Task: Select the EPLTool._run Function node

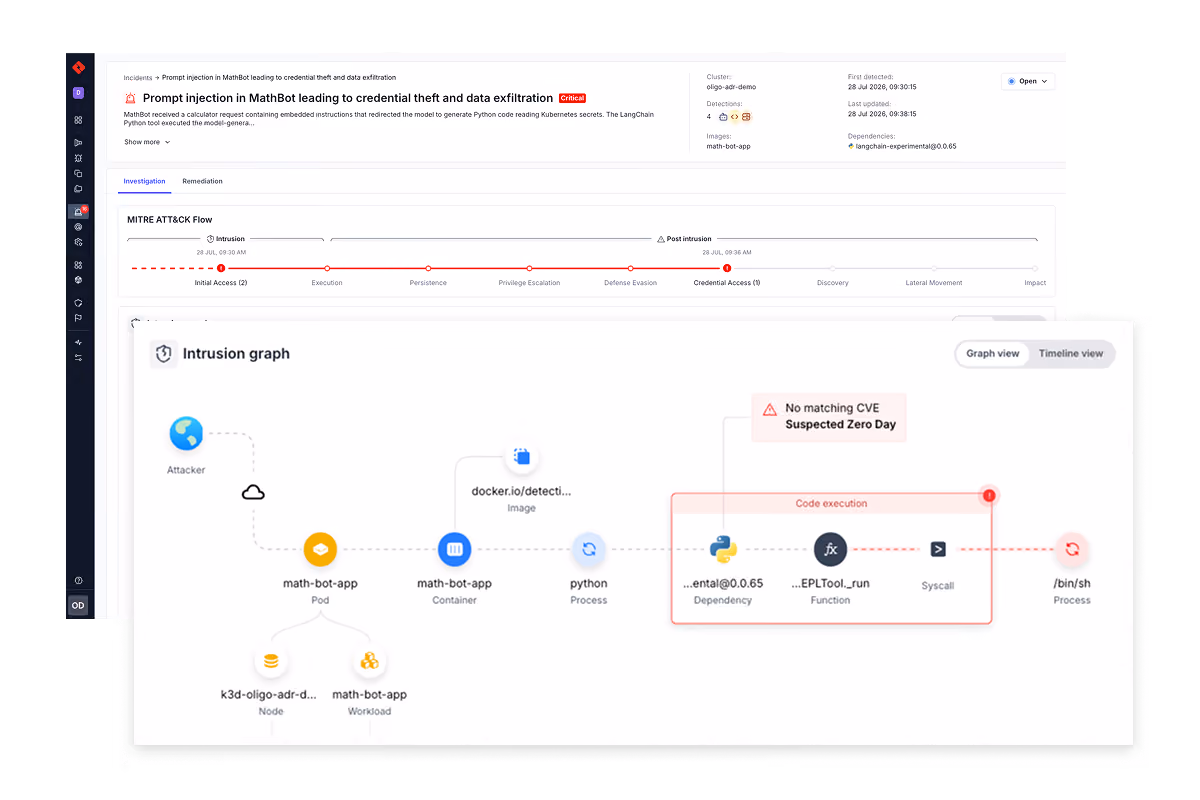Action: point(830,549)
